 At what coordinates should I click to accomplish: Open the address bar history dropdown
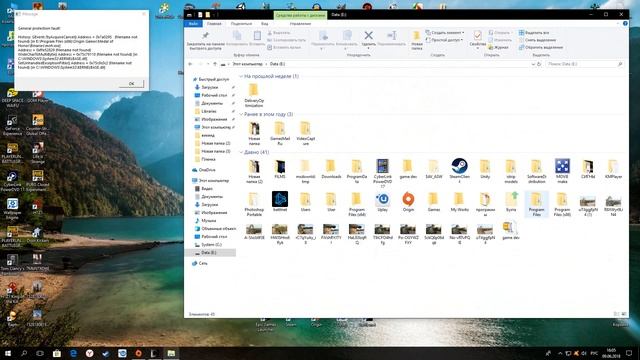click(x=533, y=64)
